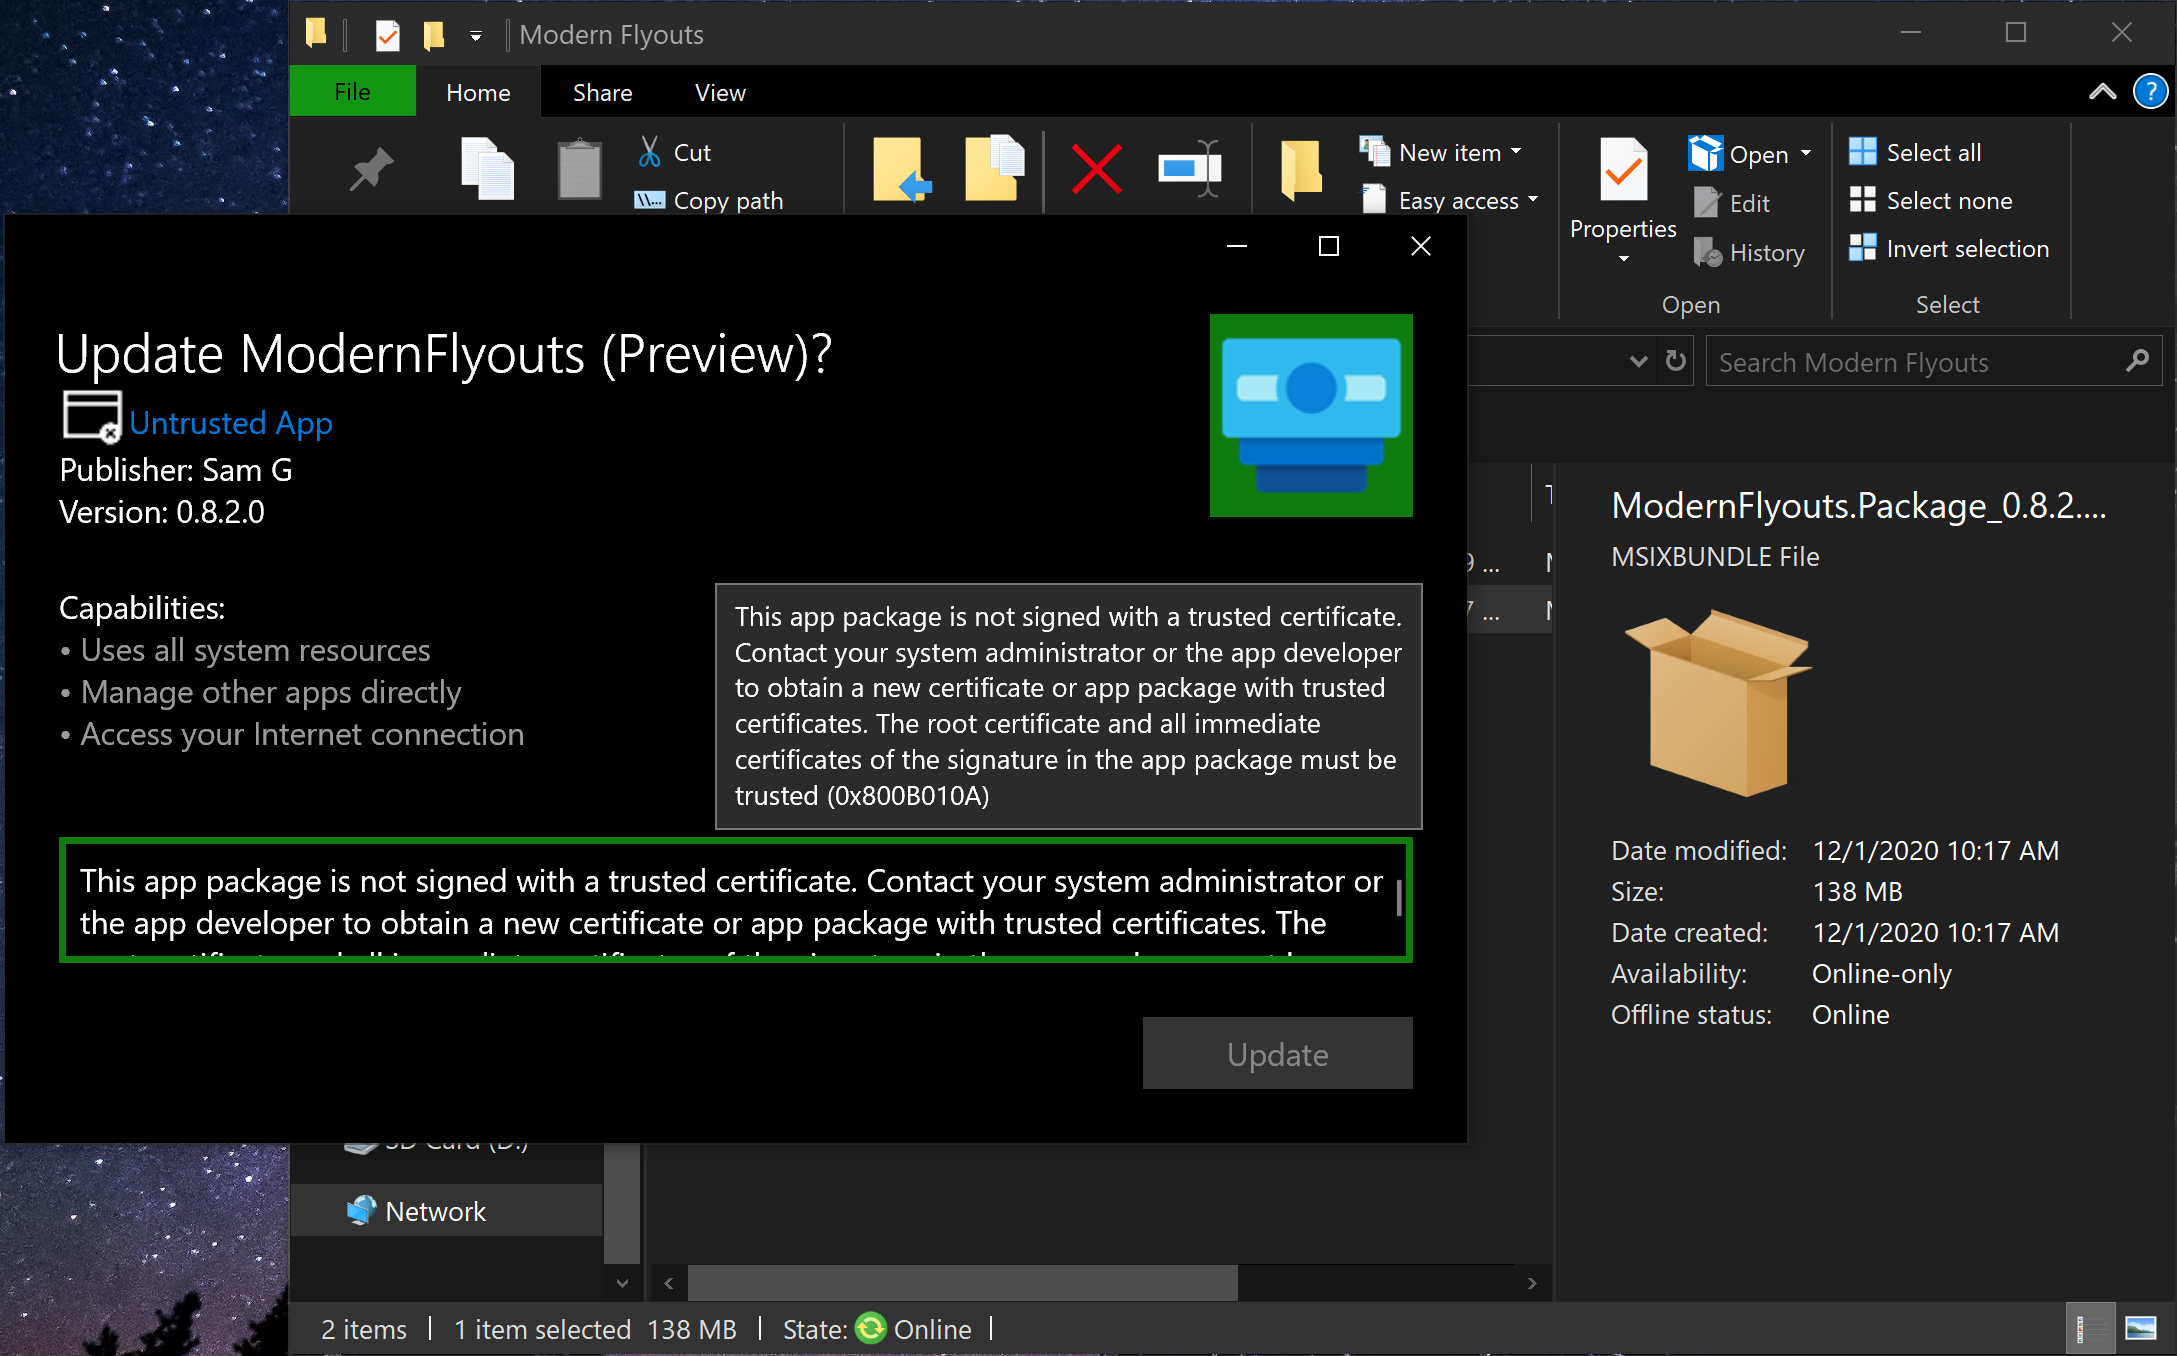Open the Easy access dropdown
The height and width of the screenshot is (1356, 2177).
[1450, 200]
